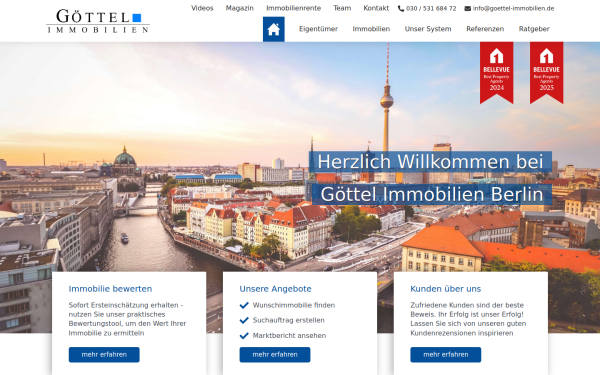Open the Immobilien menu
This screenshot has width=600, height=375.
(371, 29)
